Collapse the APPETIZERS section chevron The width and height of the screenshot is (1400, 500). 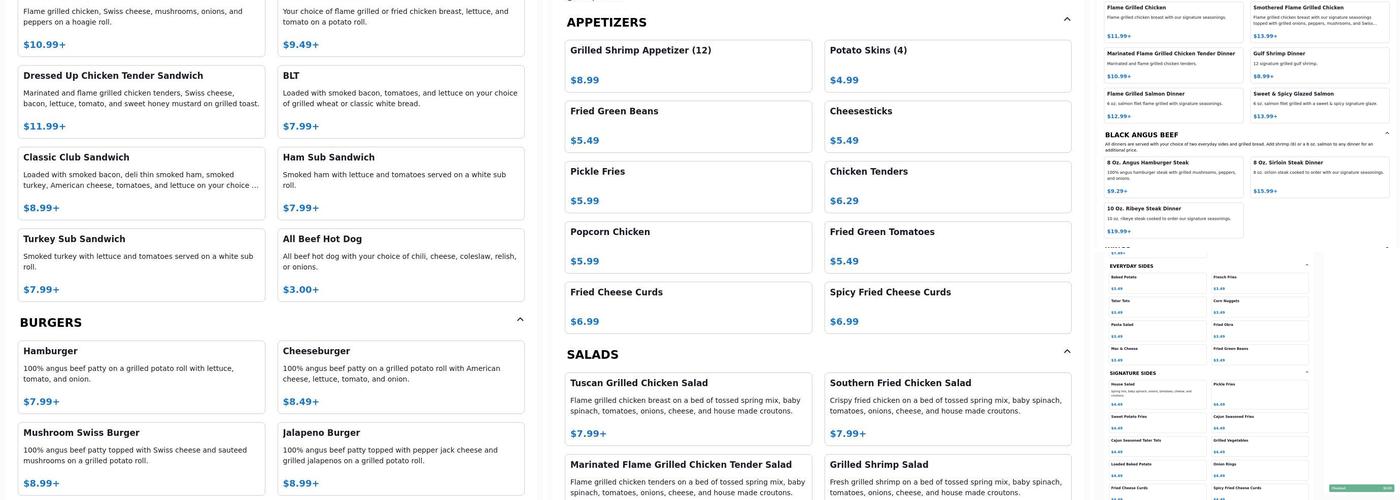tap(1067, 20)
